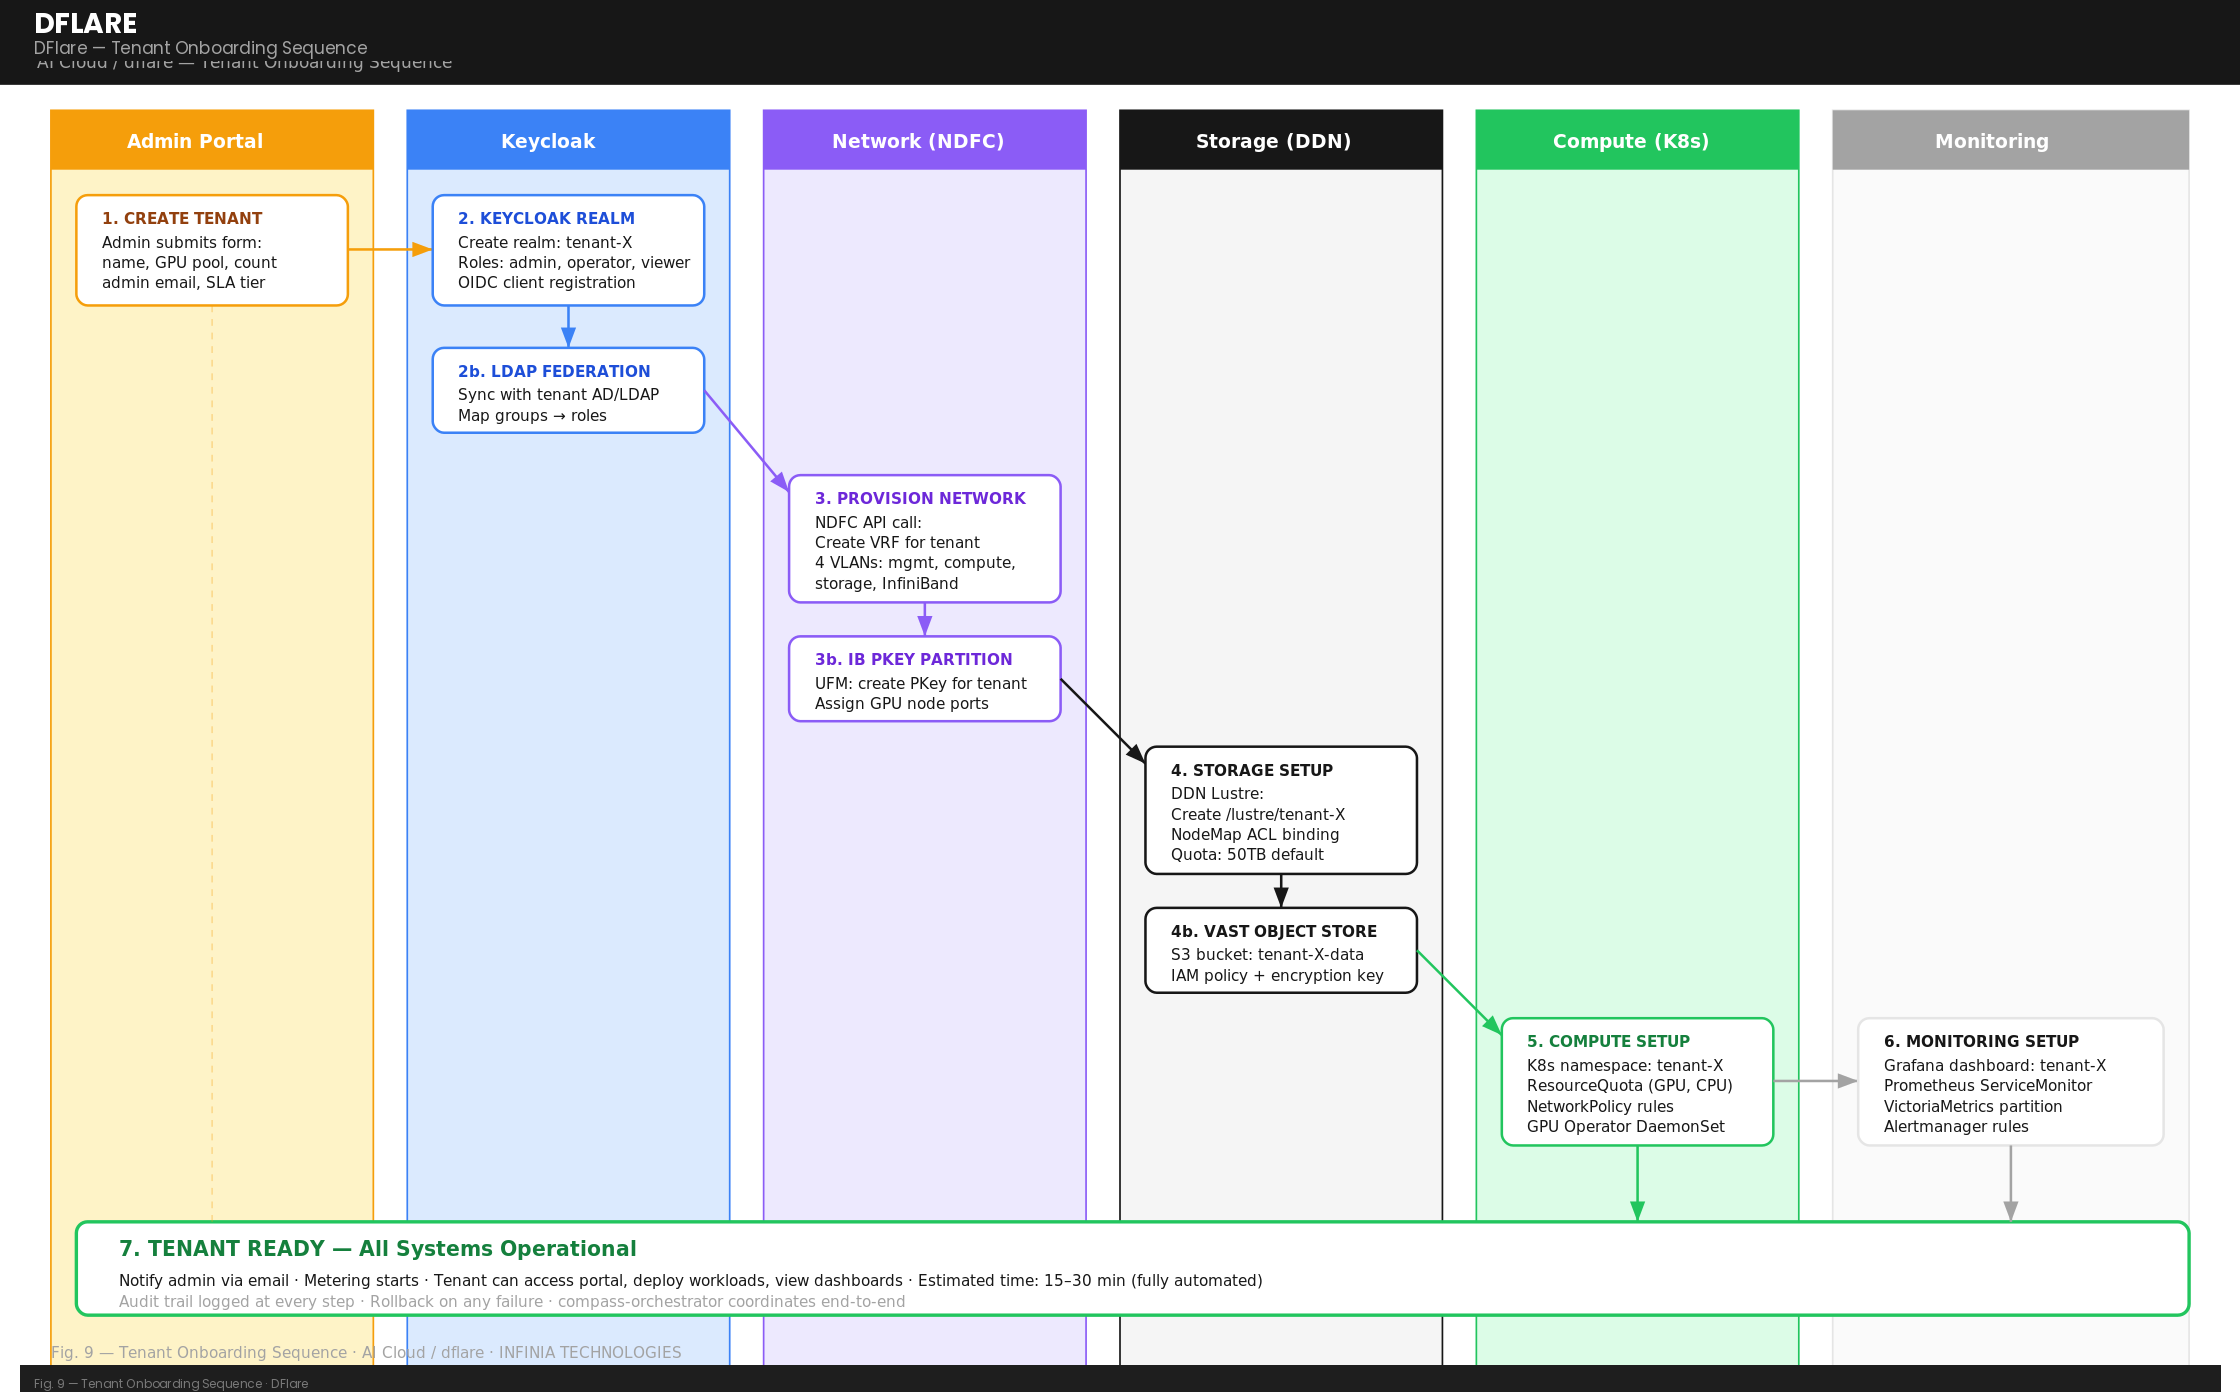Click the Compute (K8s) lane header
Image resolution: width=2240 pixels, height=1392 pixels.
(x=1636, y=140)
